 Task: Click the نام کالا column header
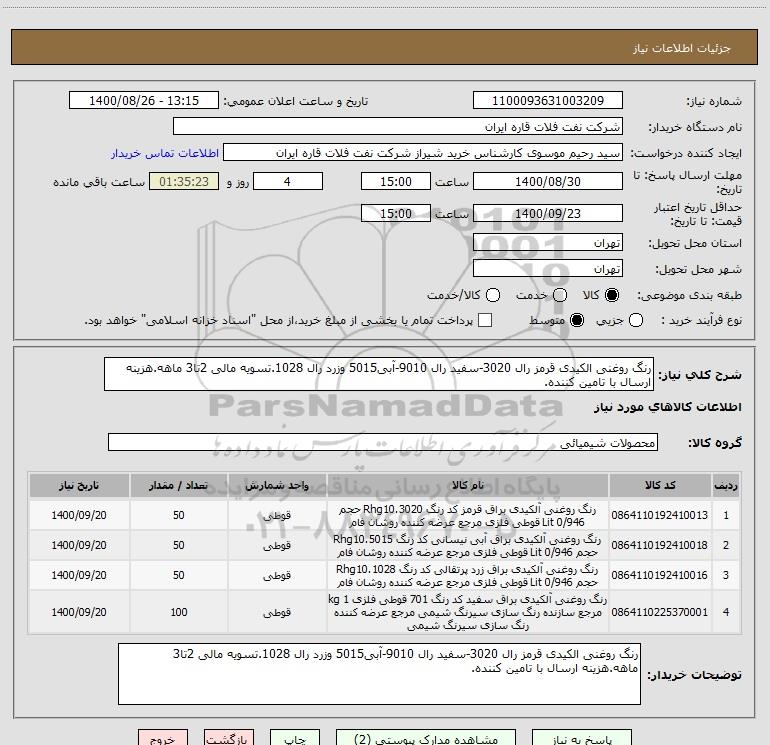click(467, 486)
